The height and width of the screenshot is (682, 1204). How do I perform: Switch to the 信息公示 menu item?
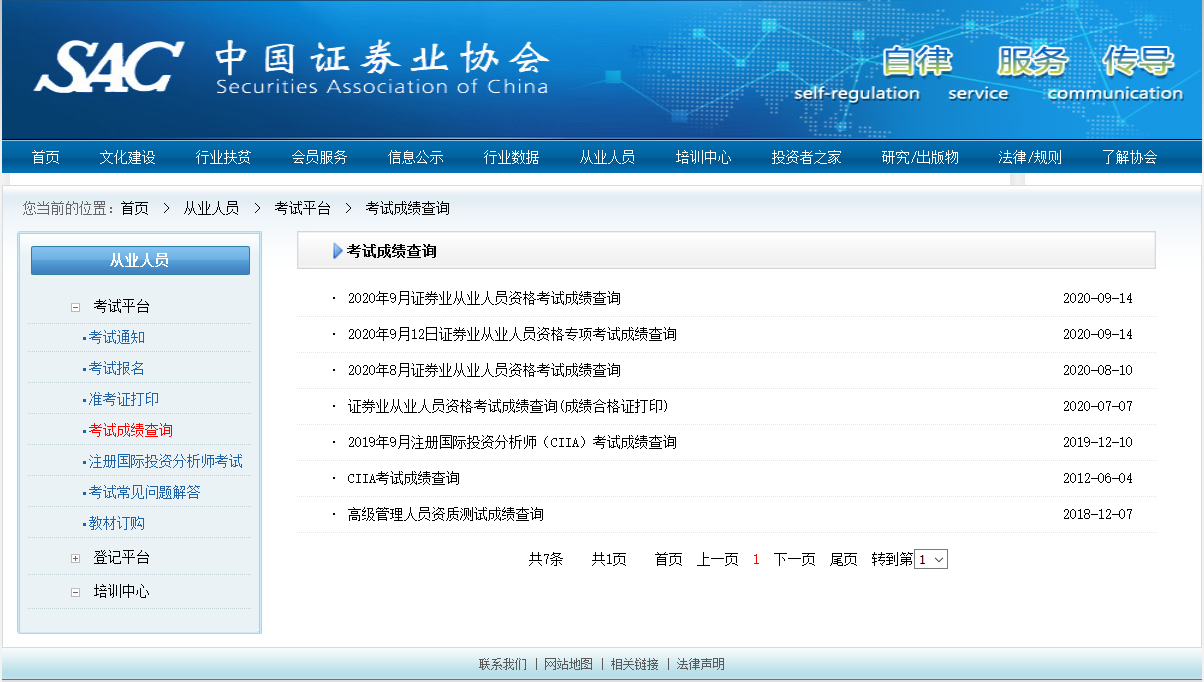click(415, 156)
